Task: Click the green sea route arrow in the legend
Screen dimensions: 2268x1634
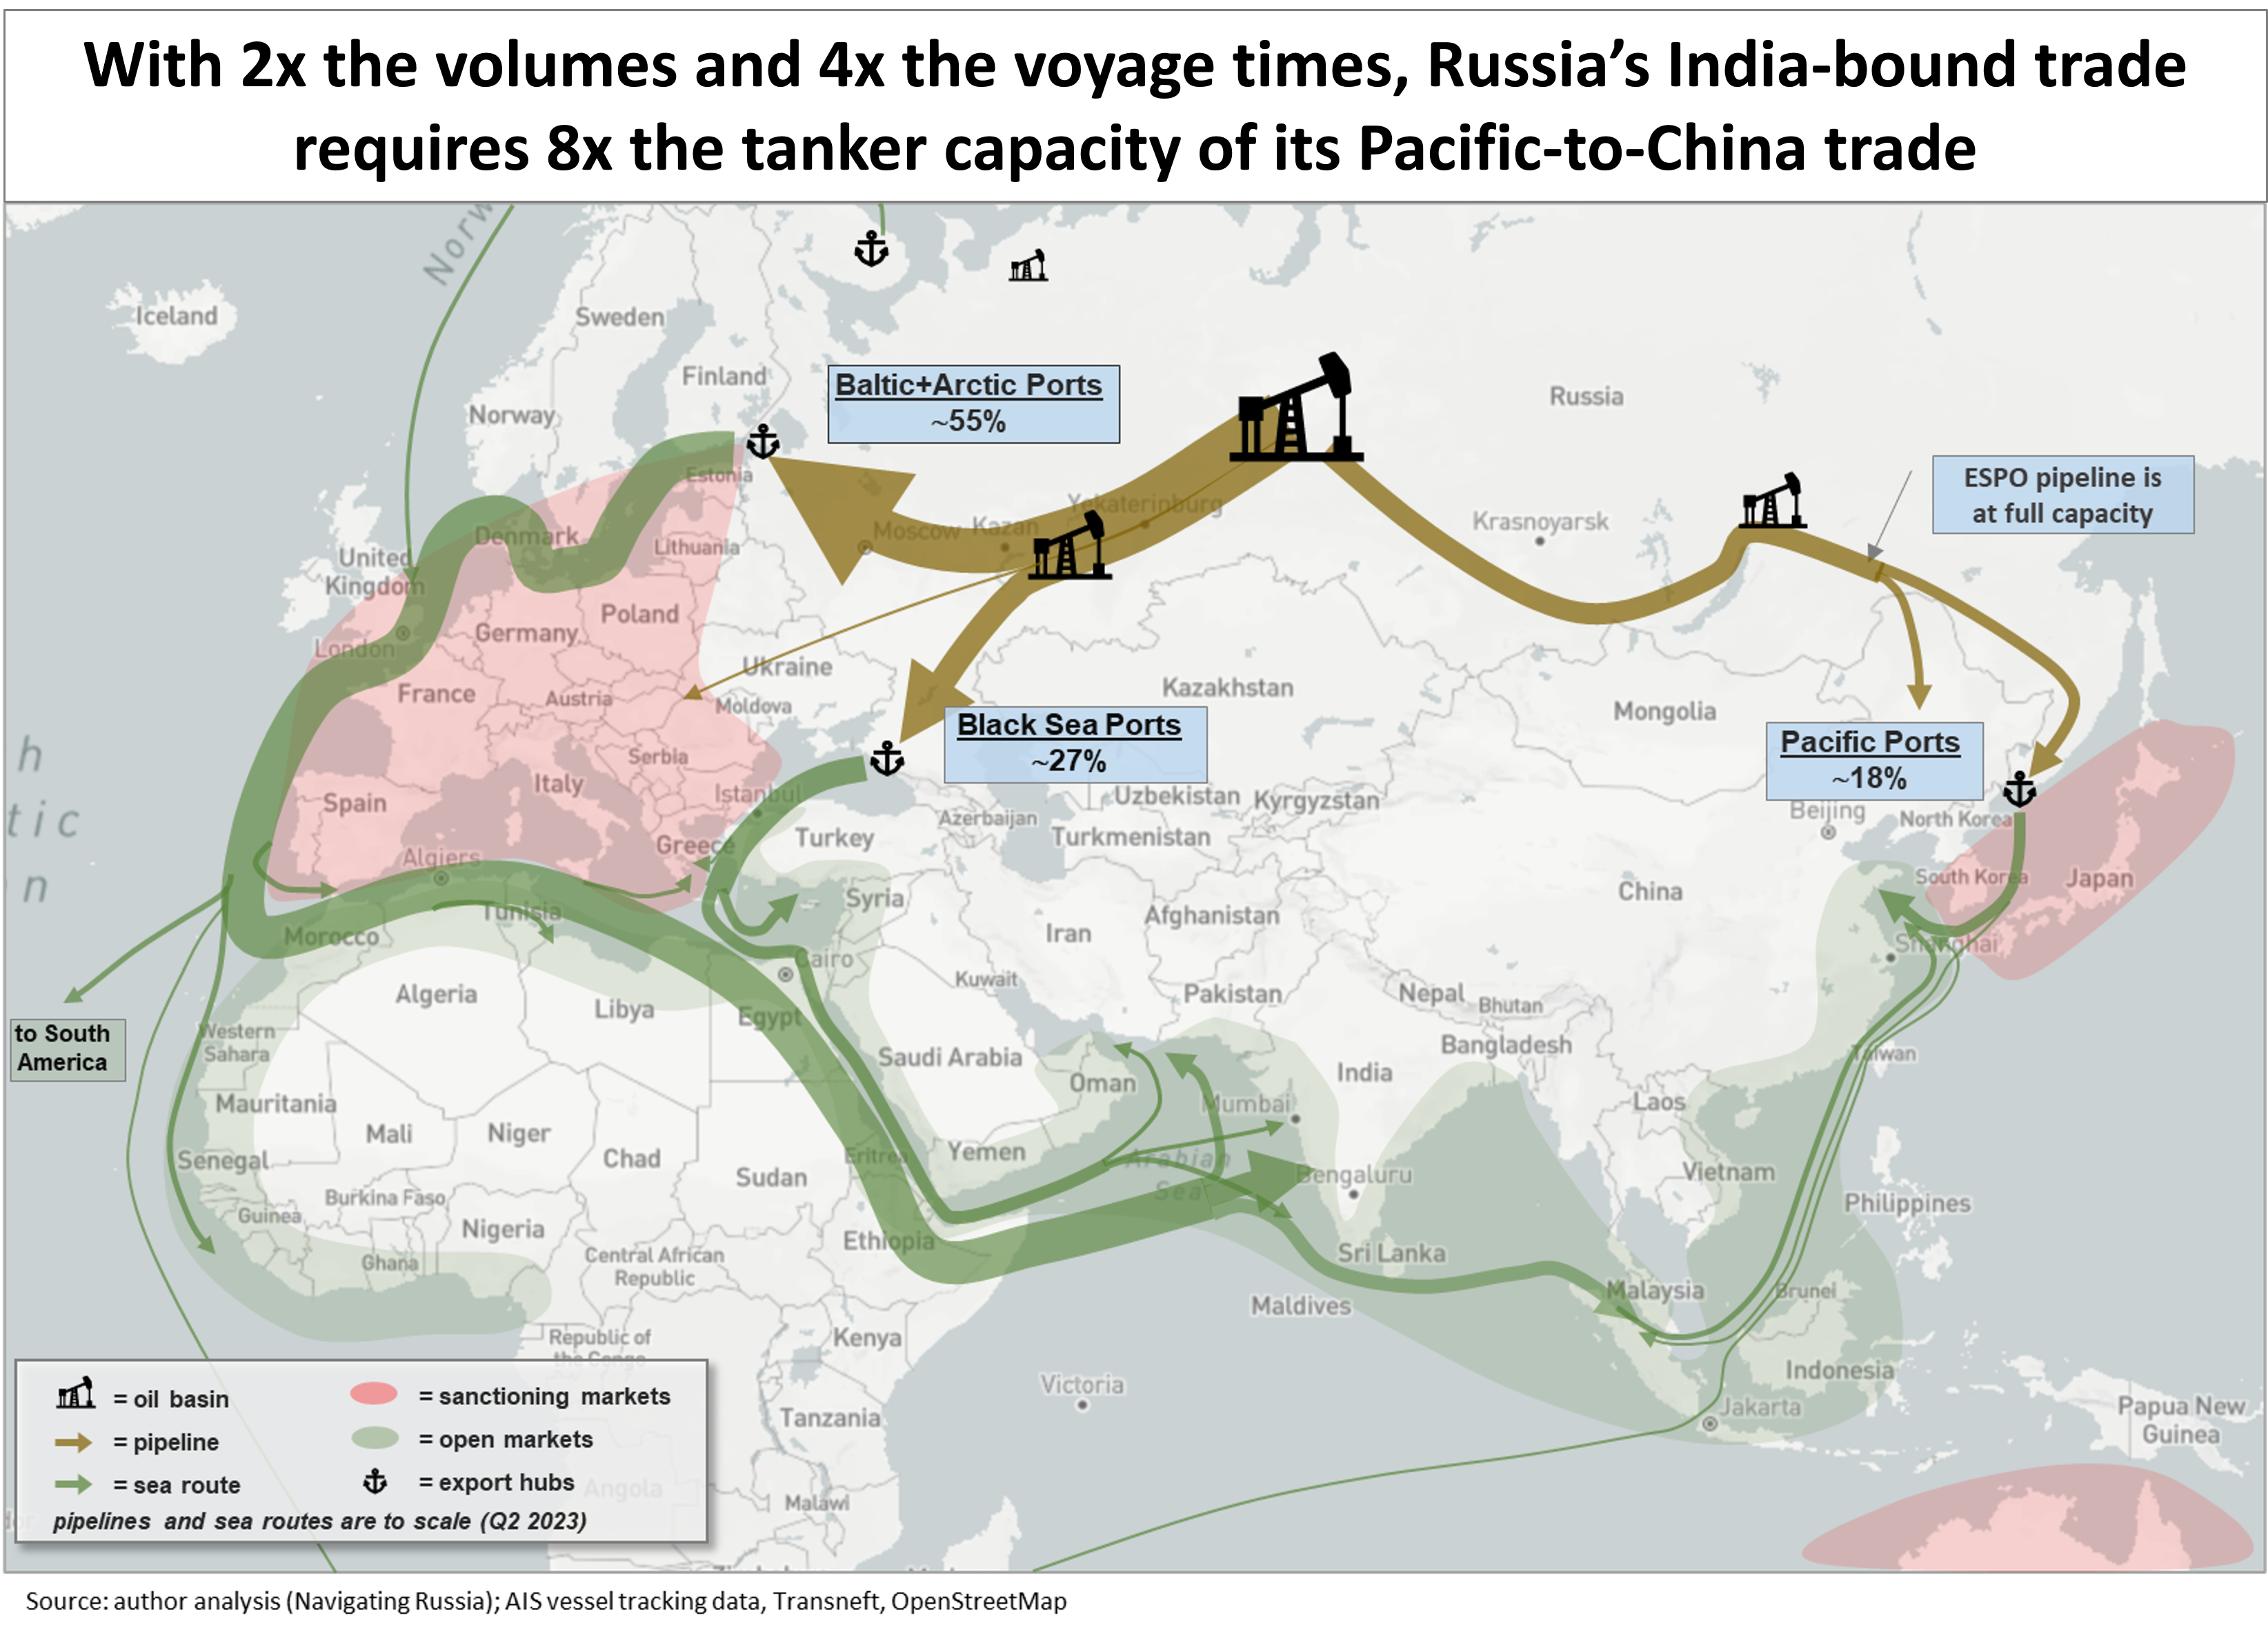Action: pyautogui.click(x=73, y=1484)
